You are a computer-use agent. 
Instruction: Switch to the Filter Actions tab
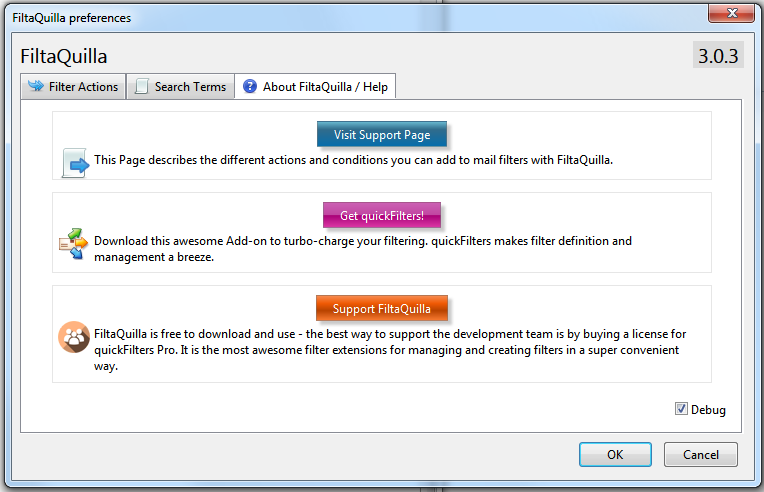(73, 87)
